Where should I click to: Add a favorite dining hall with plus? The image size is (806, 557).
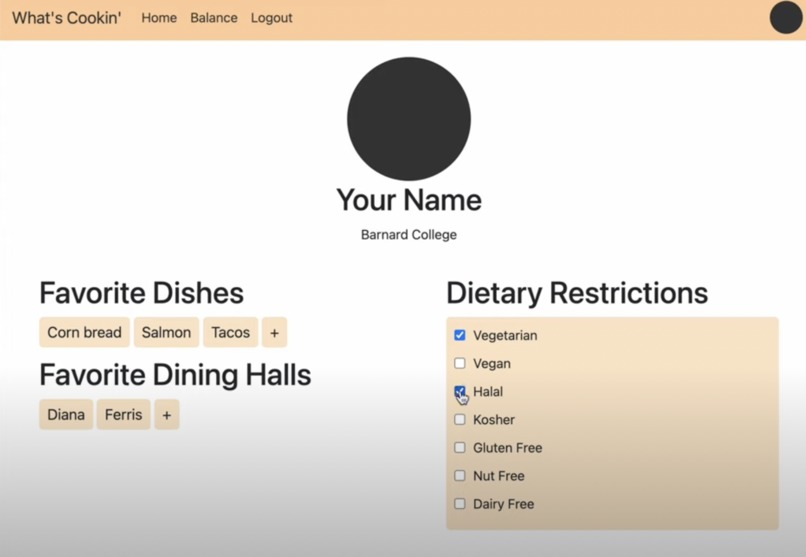point(167,415)
